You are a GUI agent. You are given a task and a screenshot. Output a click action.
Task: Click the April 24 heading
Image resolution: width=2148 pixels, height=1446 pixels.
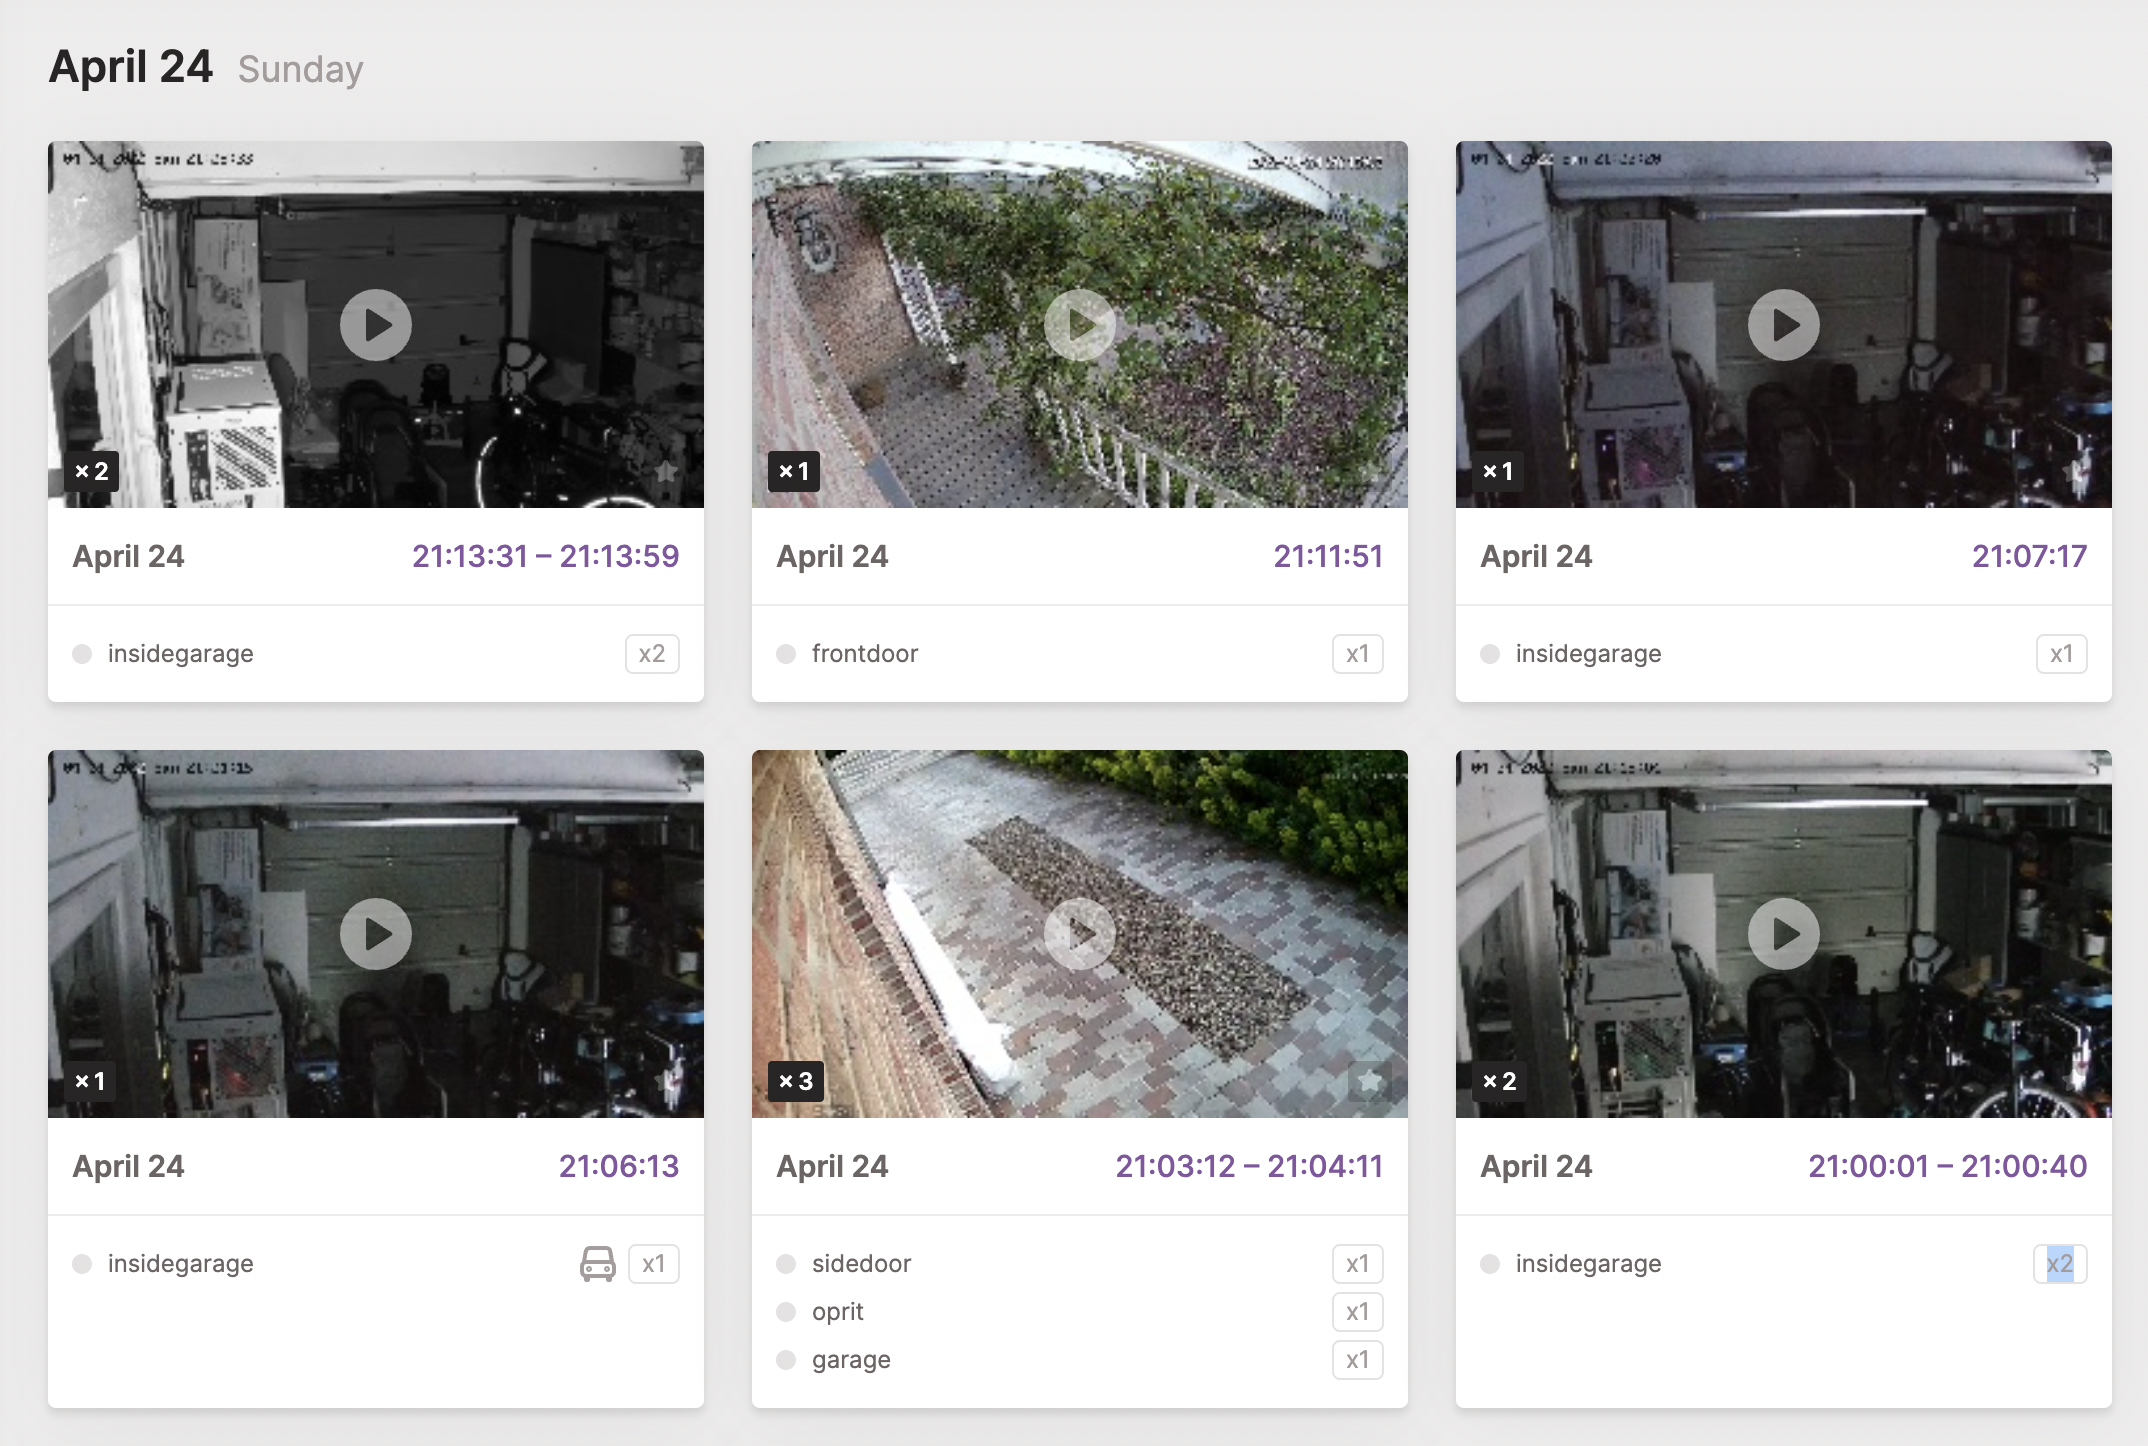click(130, 66)
